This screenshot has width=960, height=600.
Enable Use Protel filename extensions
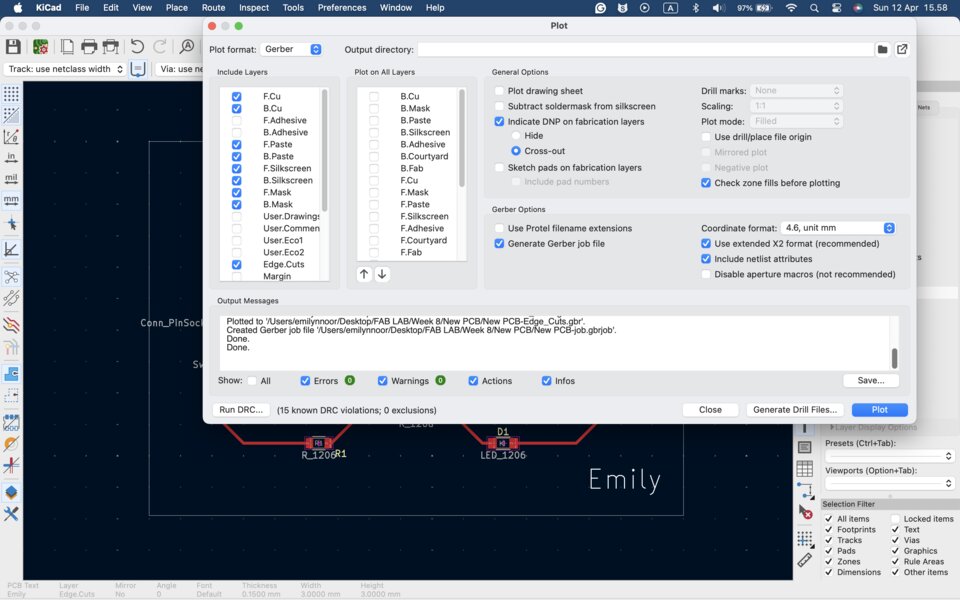[x=499, y=228]
